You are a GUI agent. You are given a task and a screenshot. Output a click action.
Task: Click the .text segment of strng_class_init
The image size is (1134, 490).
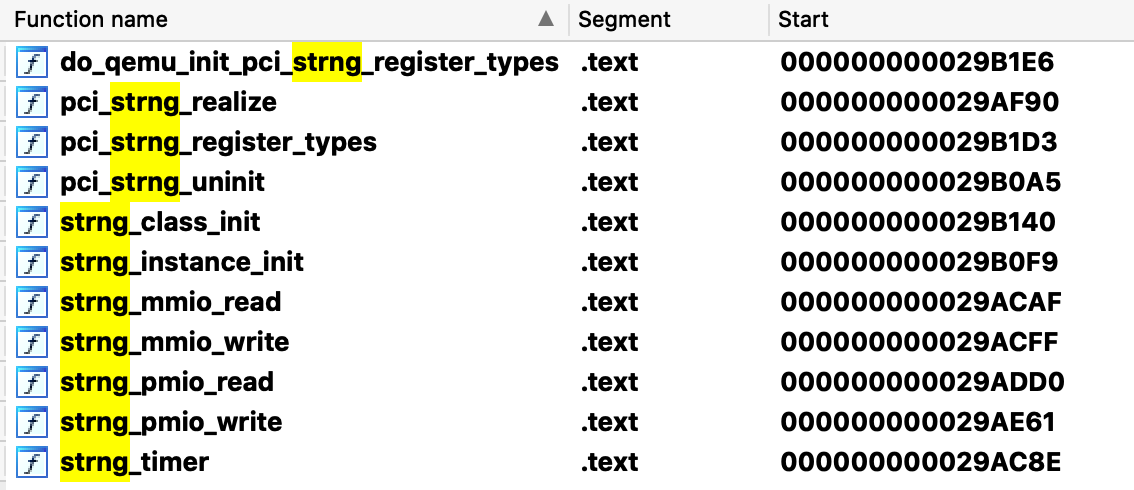click(609, 223)
